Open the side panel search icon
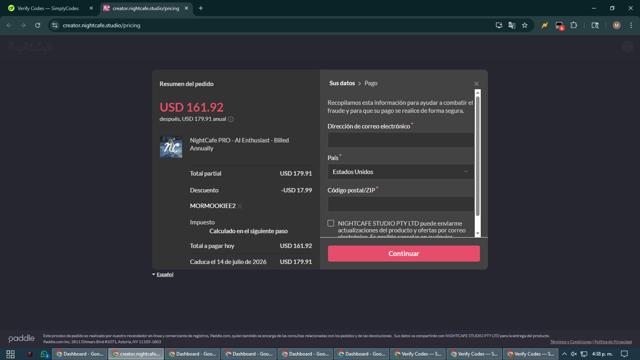This screenshot has height=360, width=640. [x=595, y=25]
